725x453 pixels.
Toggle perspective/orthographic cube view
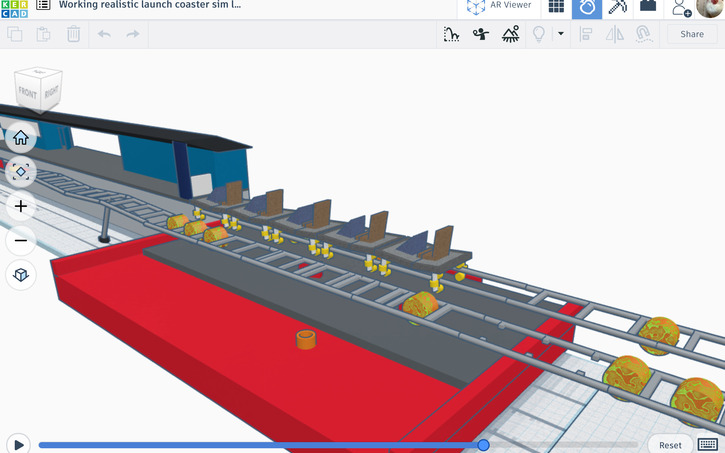21,275
